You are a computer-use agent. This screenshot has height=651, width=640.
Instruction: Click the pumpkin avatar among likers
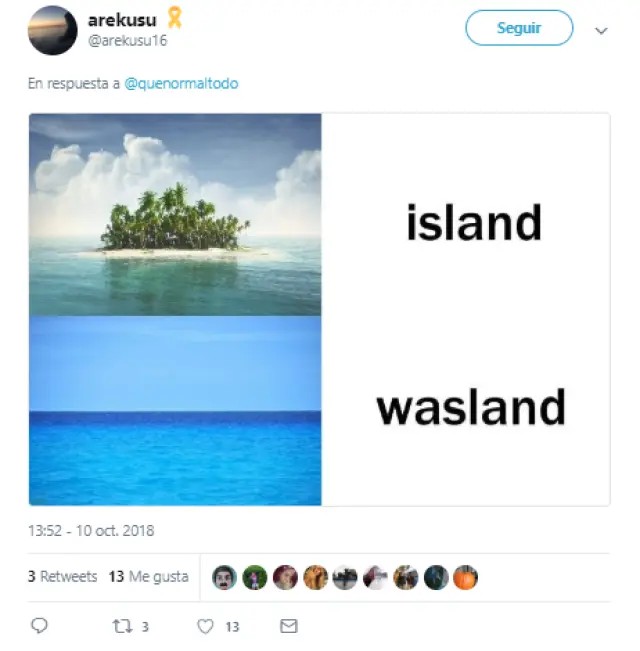tap(466, 577)
